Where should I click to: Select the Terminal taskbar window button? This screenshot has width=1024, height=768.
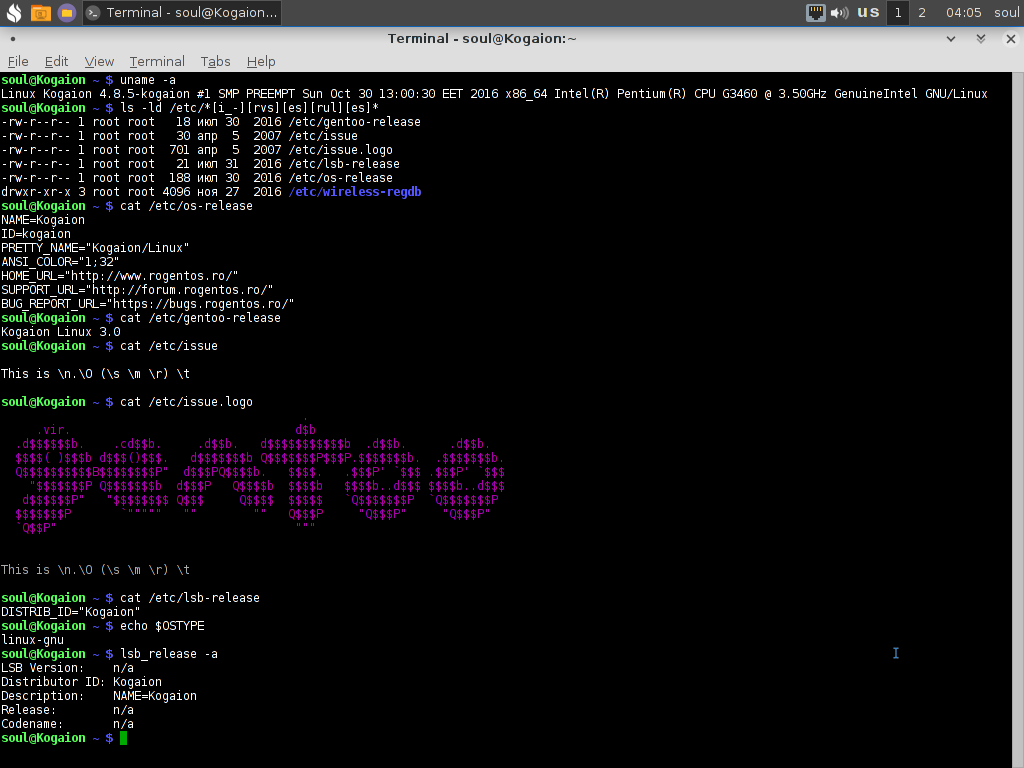182,12
